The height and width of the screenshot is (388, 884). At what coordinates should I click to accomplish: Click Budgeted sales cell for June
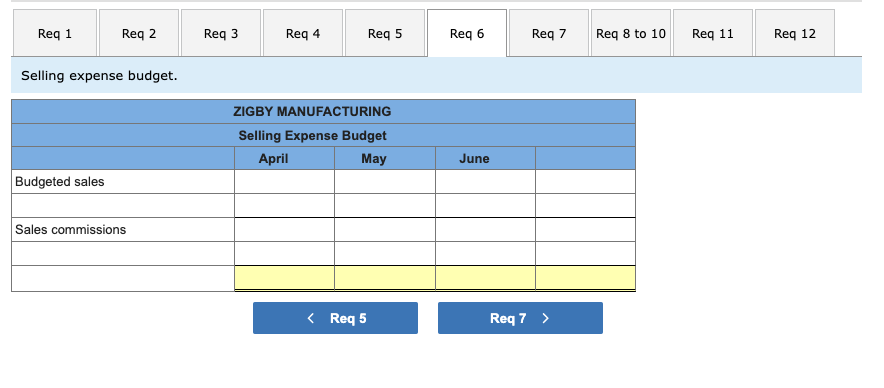tap(485, 182)
